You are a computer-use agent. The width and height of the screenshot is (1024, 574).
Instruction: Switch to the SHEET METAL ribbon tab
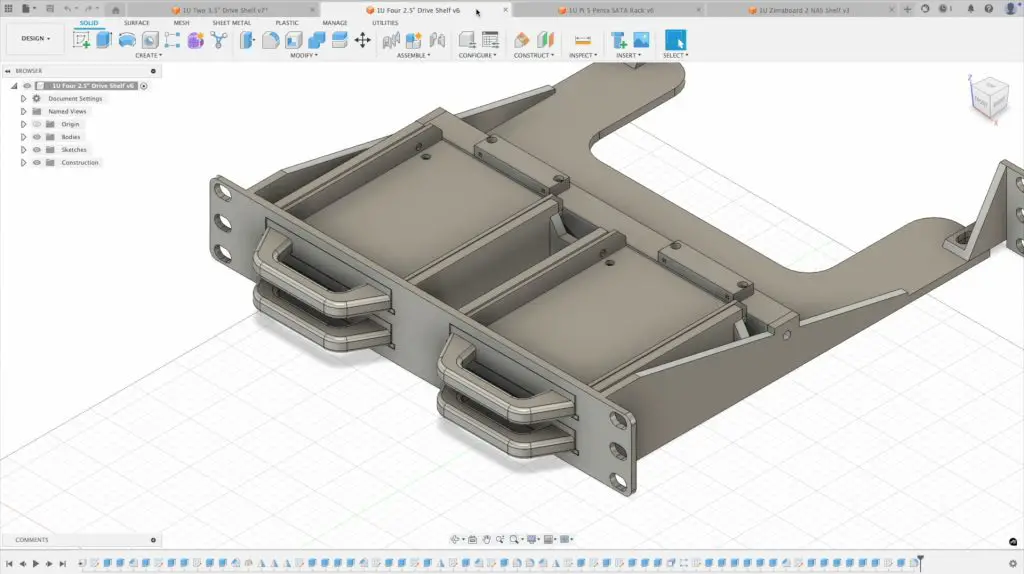coord(232,22)
